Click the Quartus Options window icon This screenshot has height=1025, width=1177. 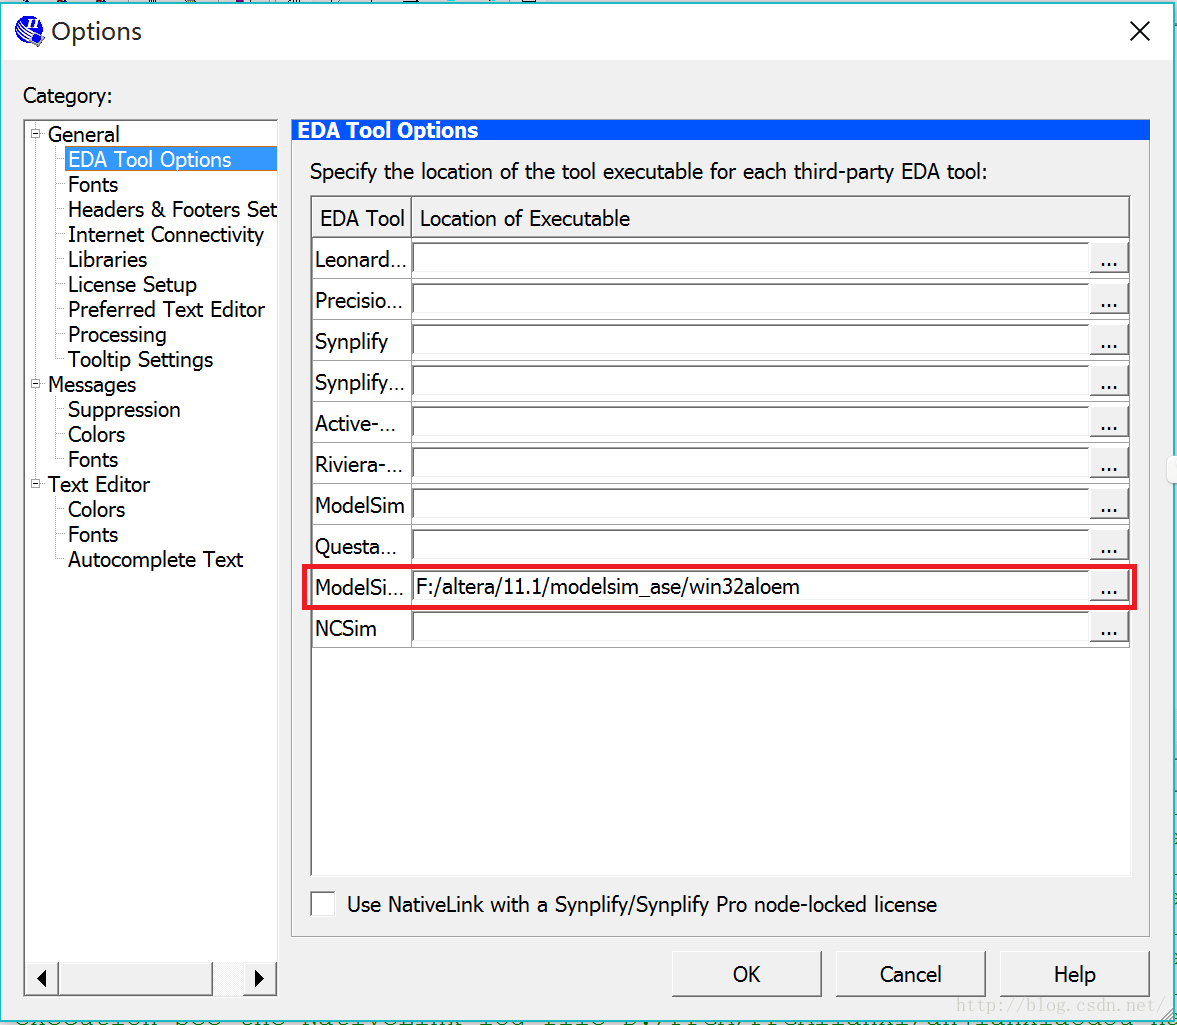pyautogui.click(x=29, y=31)
